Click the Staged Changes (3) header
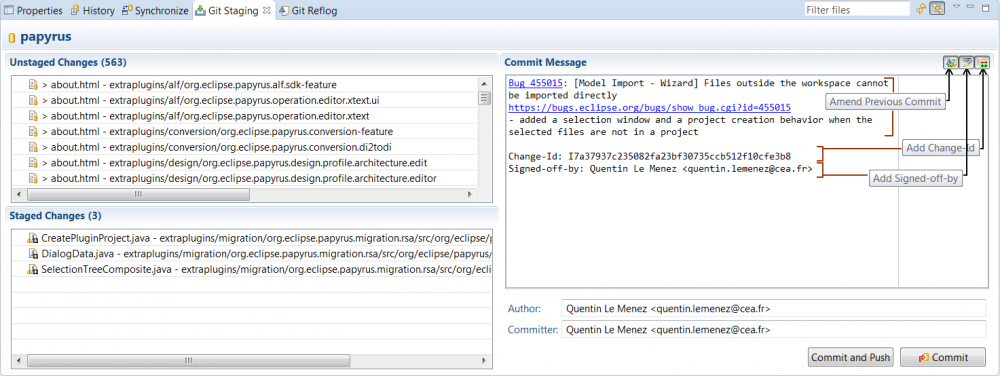 (x=55, y=215)
